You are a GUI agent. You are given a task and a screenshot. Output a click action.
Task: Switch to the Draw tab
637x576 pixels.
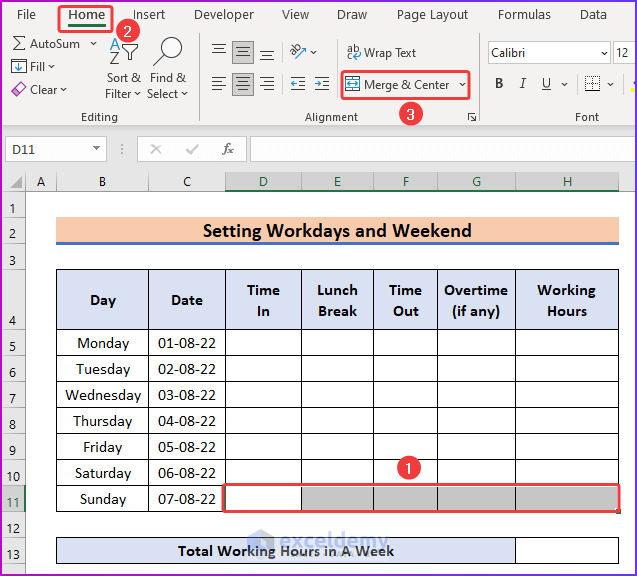point(352,15)
